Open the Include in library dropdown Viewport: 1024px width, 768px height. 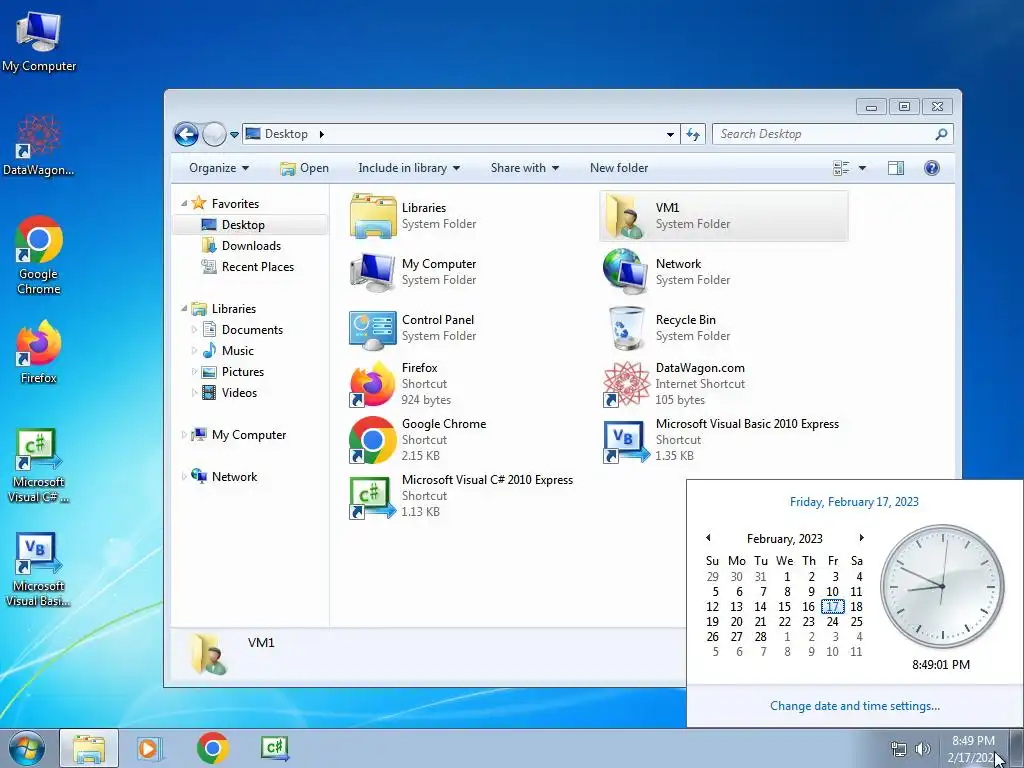[409, 168]
